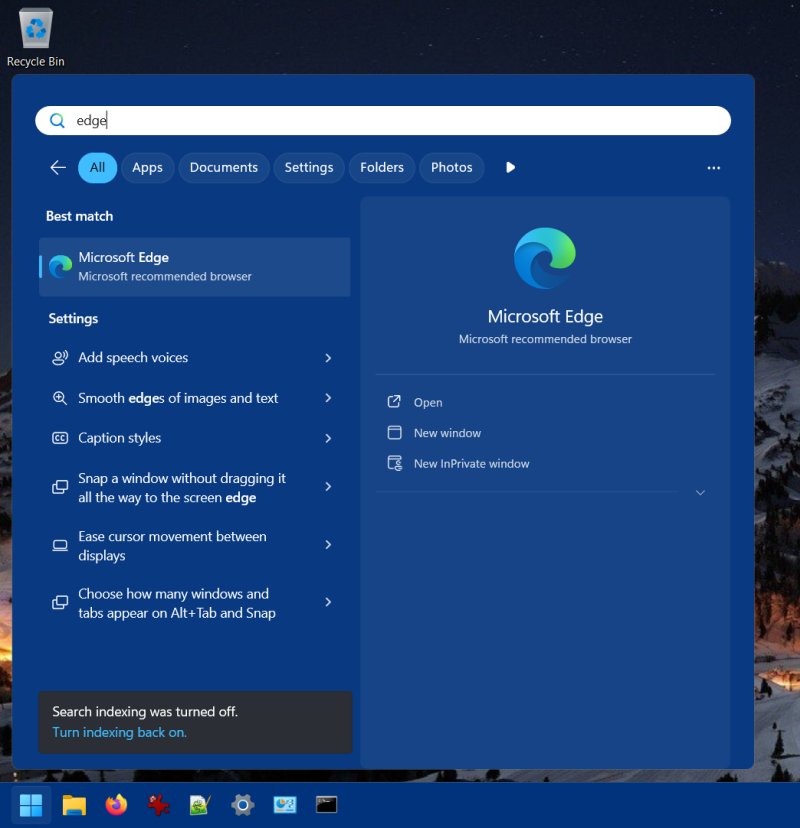The height and width of the screenshot is (828, 800).
Task: Click the back arrow in search panel
Action: click(58, 168)
